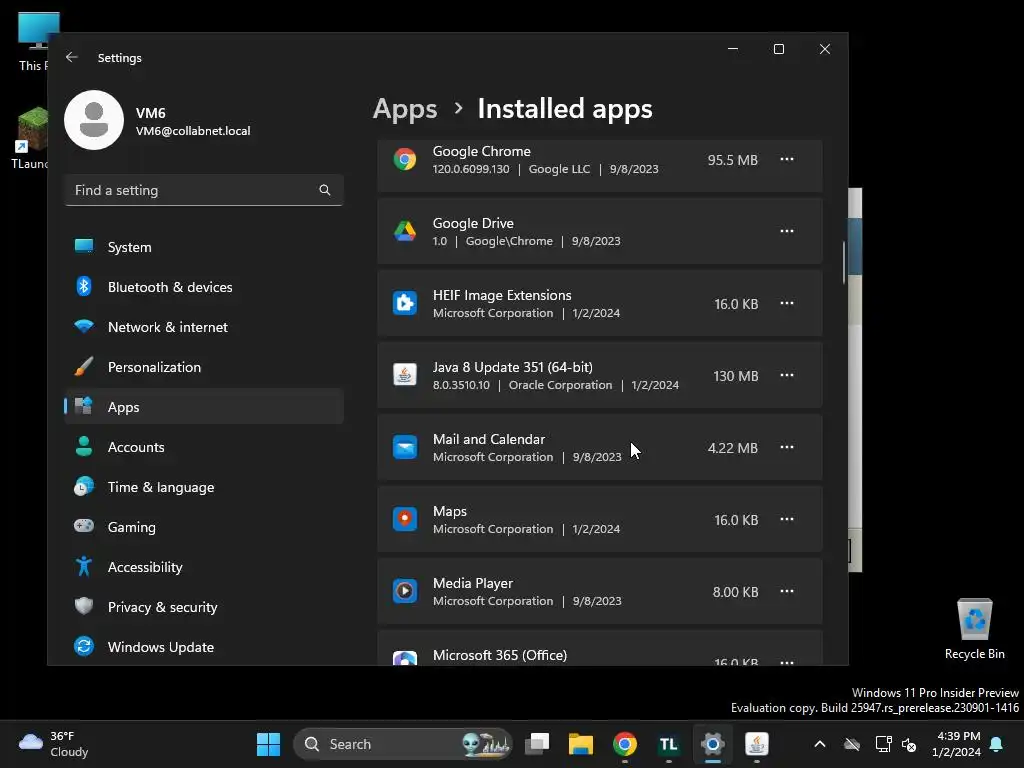This screenshot has height=768, width=1024.
Task: Click the muted volume tray icon
Action: coord(908,744)
